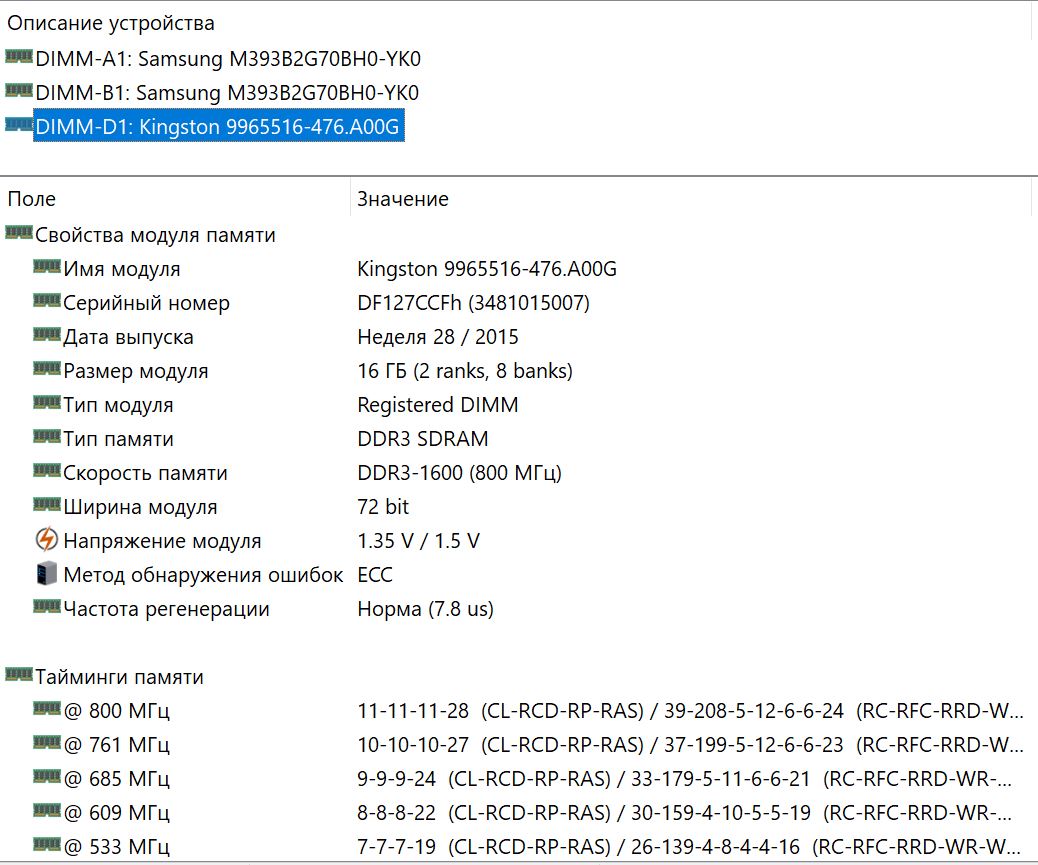The image size is (1038, 865).
Task: Select the DIMM-A1 Samsung module entry
Action: coord(228,59)
